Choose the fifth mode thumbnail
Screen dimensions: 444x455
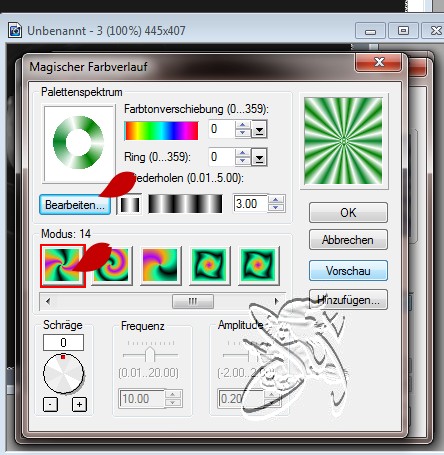click(x=259, y=266)
